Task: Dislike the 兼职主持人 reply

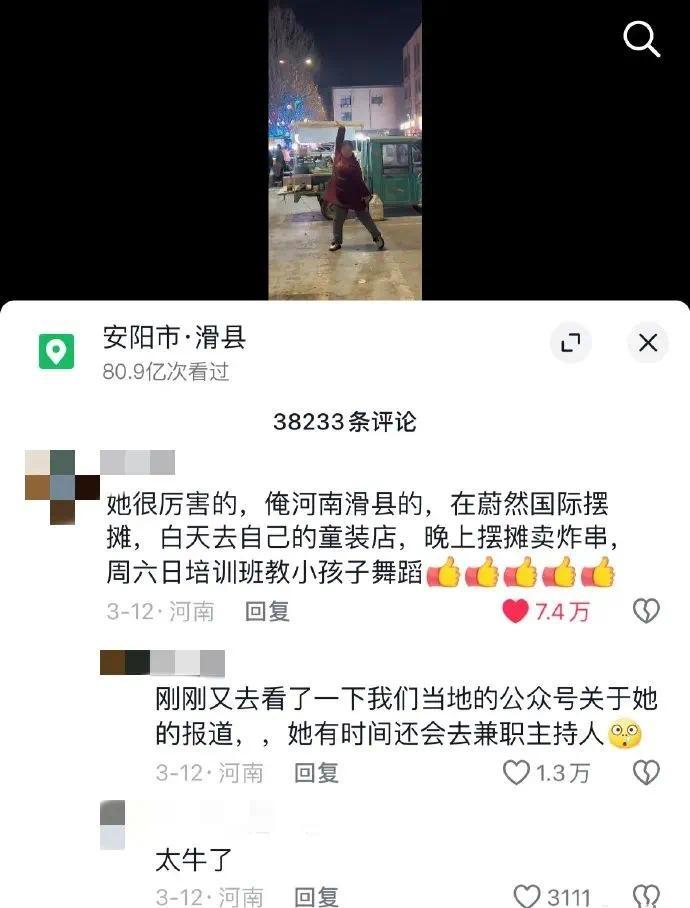Action: click(646, 772)
